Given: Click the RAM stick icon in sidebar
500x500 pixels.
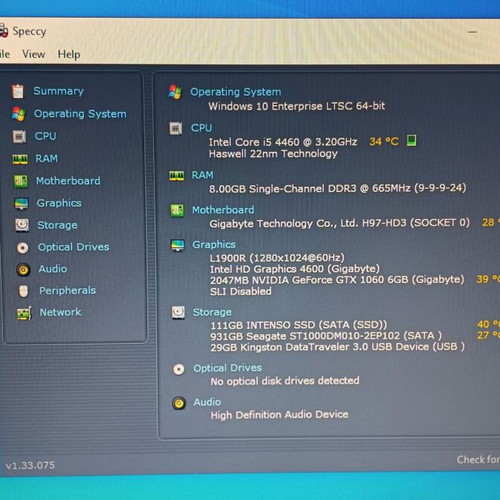Looking at the screenshot, I should (x=20, y=159).
